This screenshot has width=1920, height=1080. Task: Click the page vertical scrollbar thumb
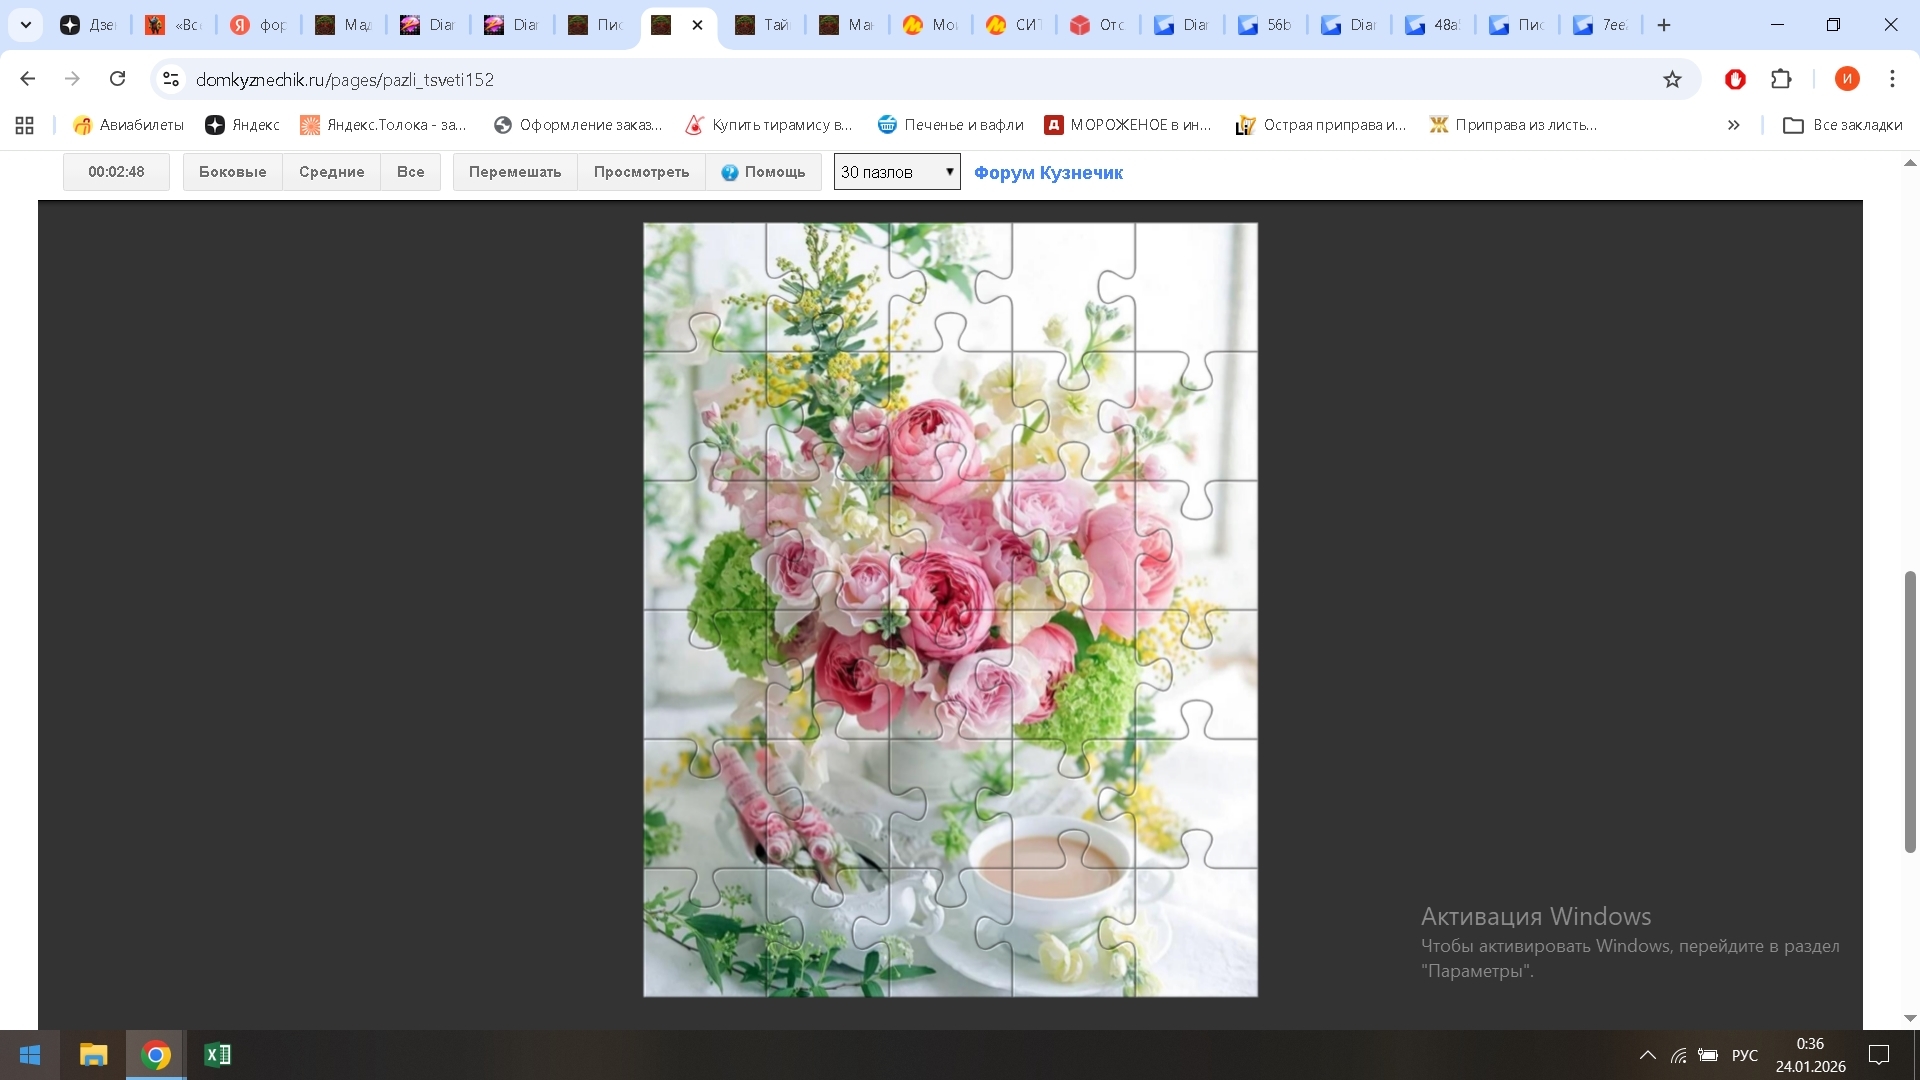click(x=1910, y=710)
